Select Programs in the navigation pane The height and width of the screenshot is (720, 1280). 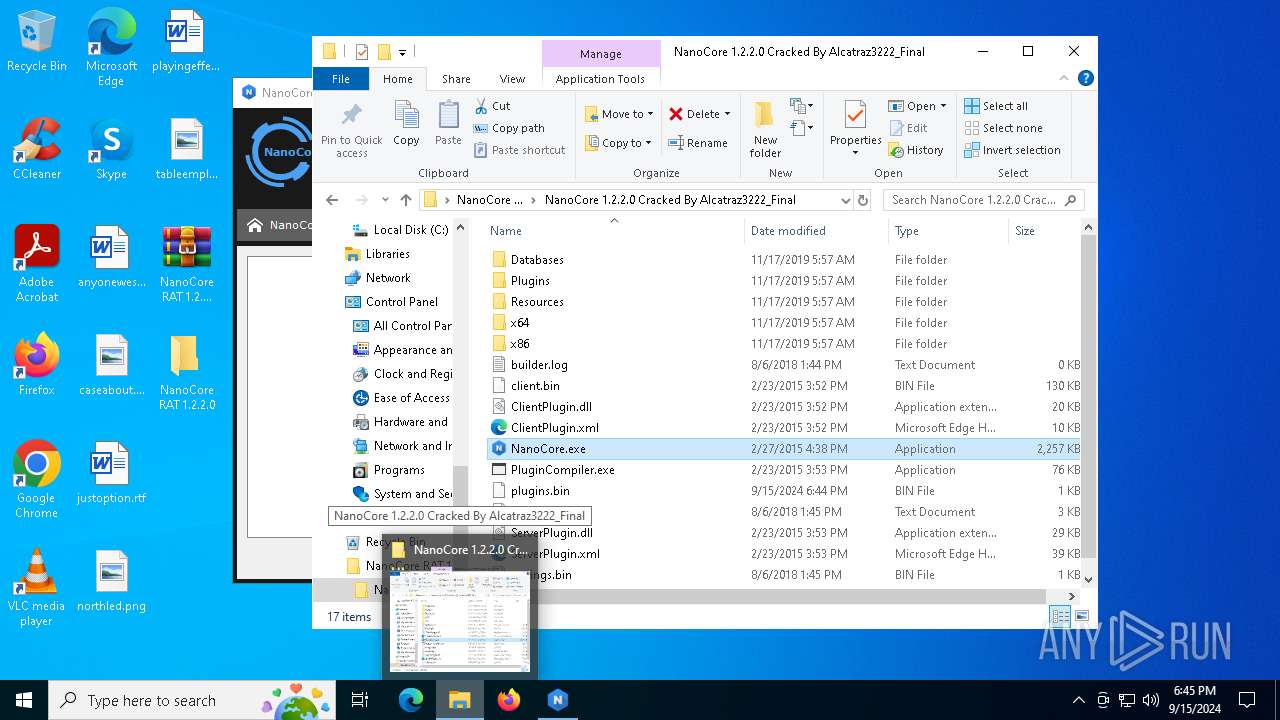click(x=398, y=470)
